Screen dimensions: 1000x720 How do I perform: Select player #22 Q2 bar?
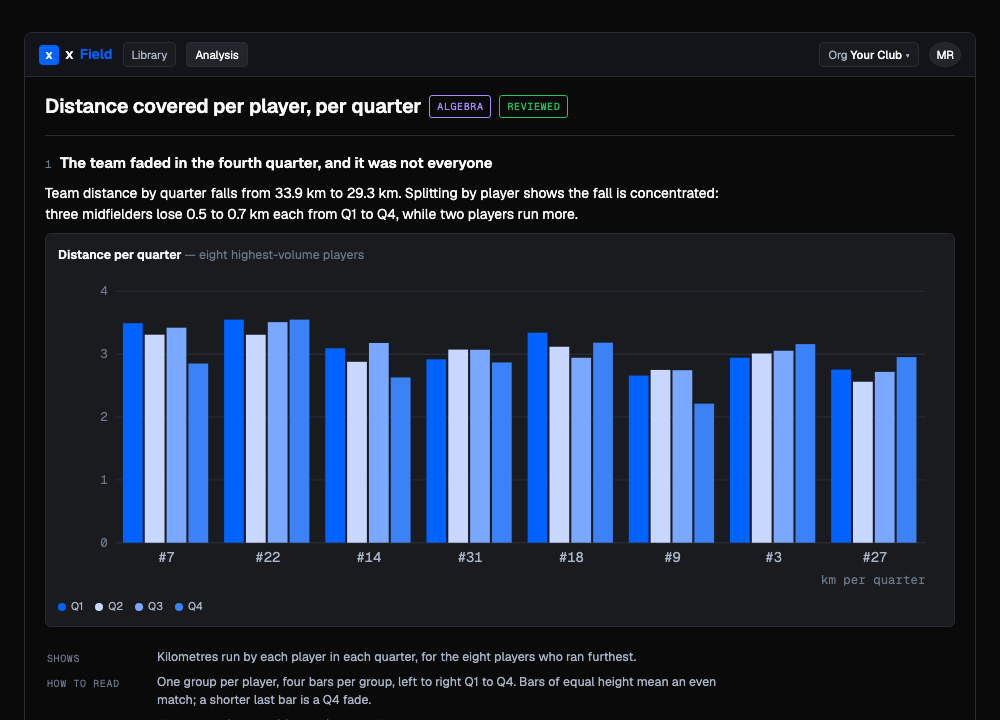tap(256, 439)
